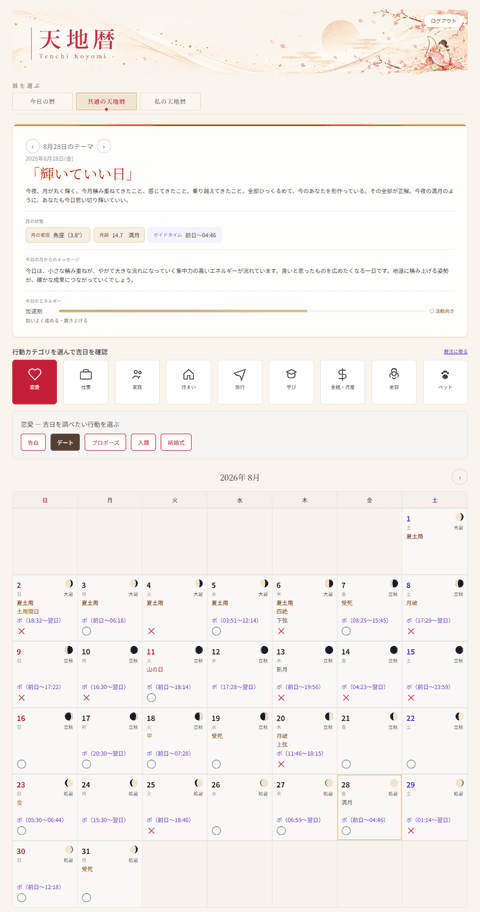Image resolution: width=480 pixels, height=912 pixels.
Task: Click the 満月 label on August 28
Action: tap(348, 803)
